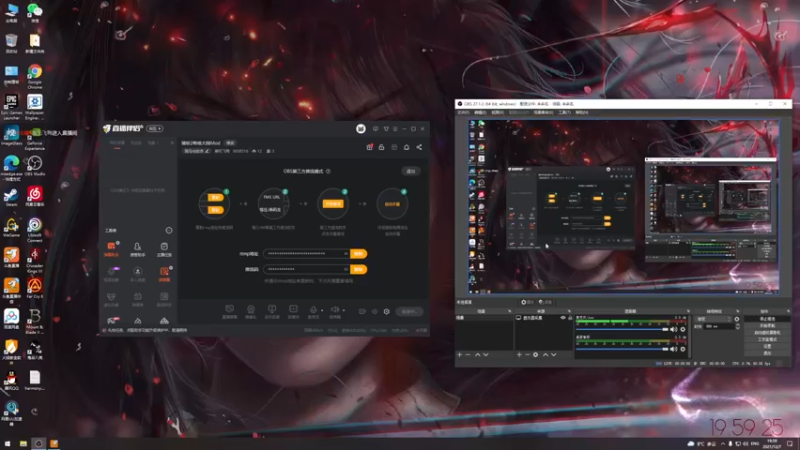Select the first underlined tab in streaming app sidebar
Image resolution: width=800 pixels, height=450 pixels.
point(117,144)
